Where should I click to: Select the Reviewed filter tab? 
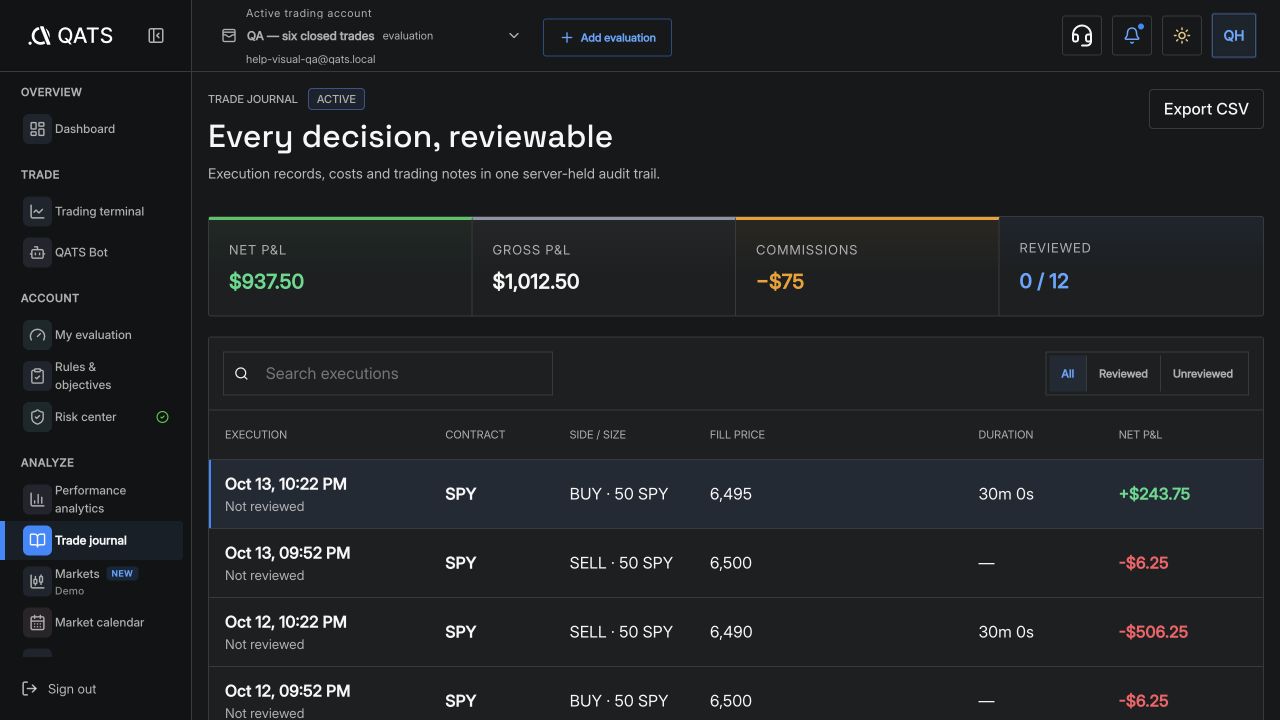1123,374
